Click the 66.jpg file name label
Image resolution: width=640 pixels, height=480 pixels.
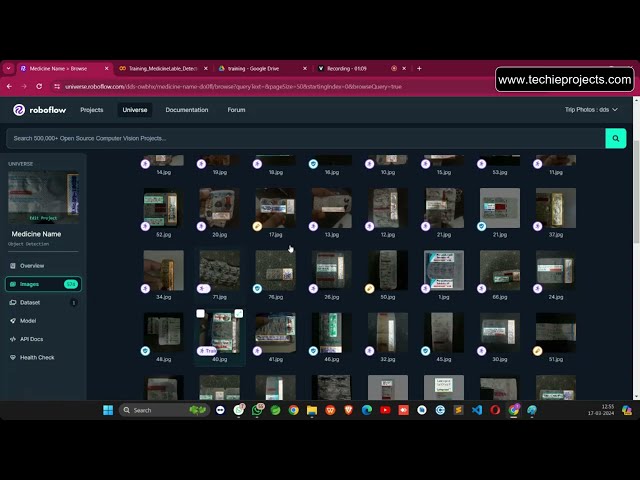[x=500, y=297]
